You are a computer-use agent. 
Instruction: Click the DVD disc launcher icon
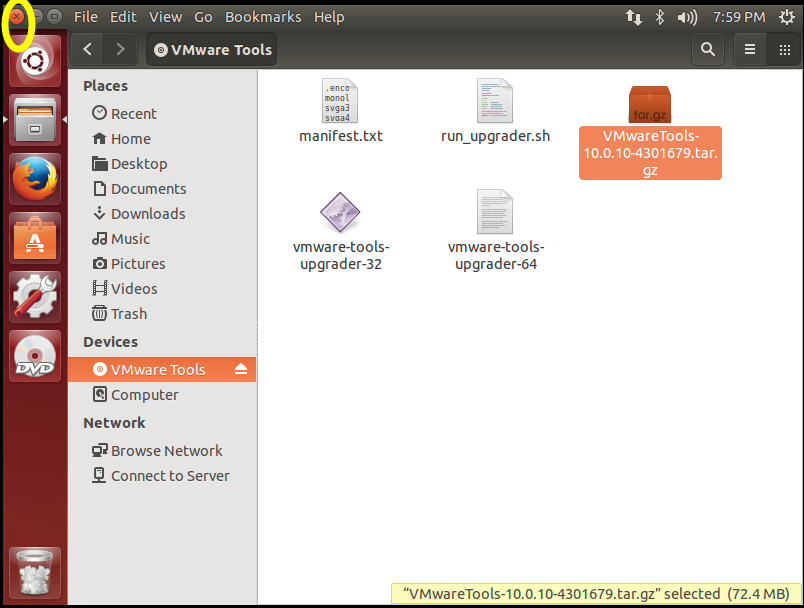pos(35,356)
